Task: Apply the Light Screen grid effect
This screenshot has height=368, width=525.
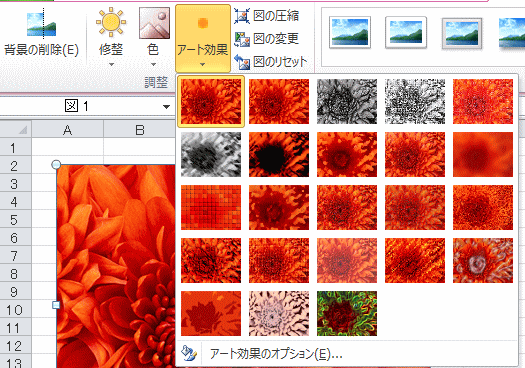Action: (x=211, y=207)
